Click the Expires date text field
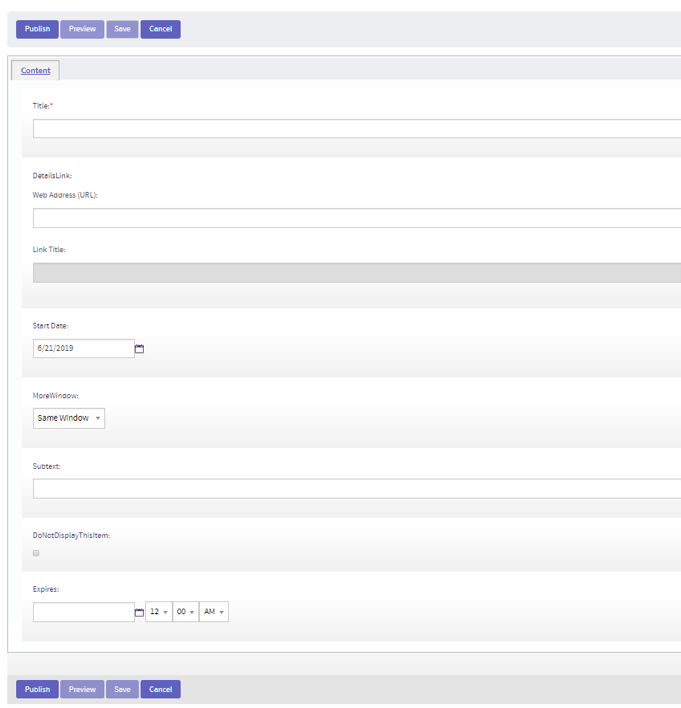 pyautogui.click(x=83, y=612)
